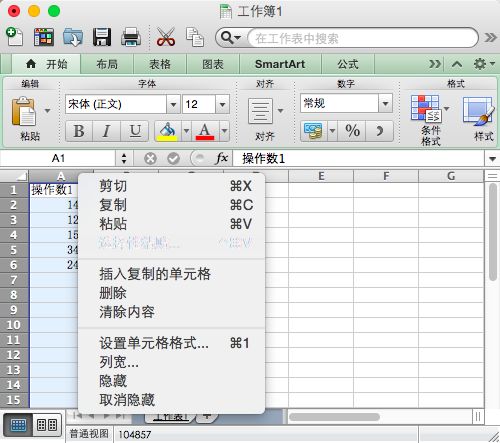Choose 复制 from the context menu

click(172, 205)
